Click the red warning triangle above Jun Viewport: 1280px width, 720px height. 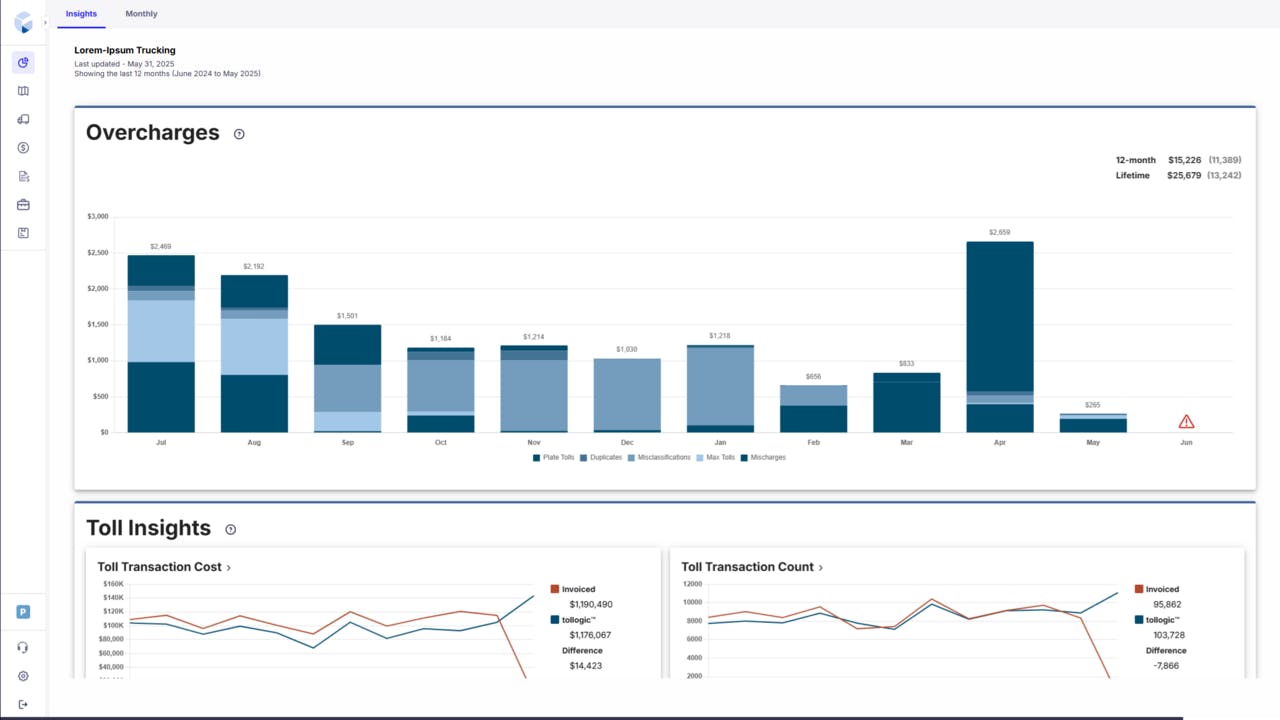click(x=1186, y=421)
